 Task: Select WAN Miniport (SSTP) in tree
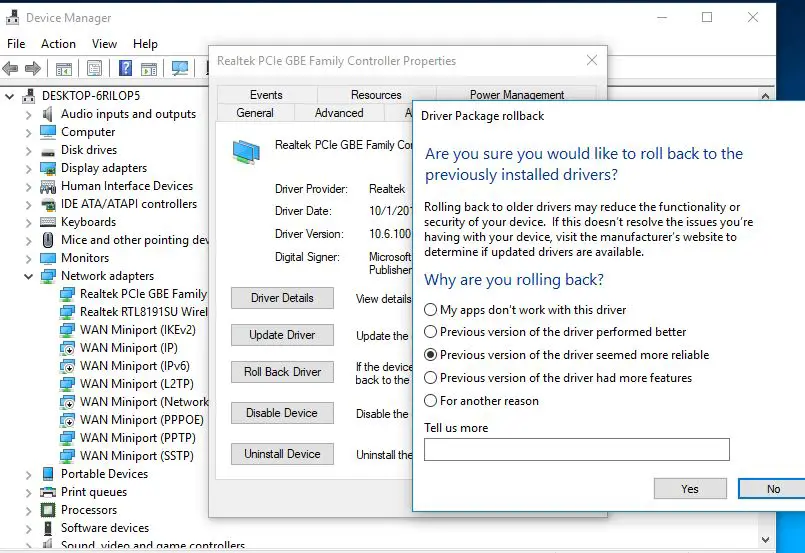point(127,455)
